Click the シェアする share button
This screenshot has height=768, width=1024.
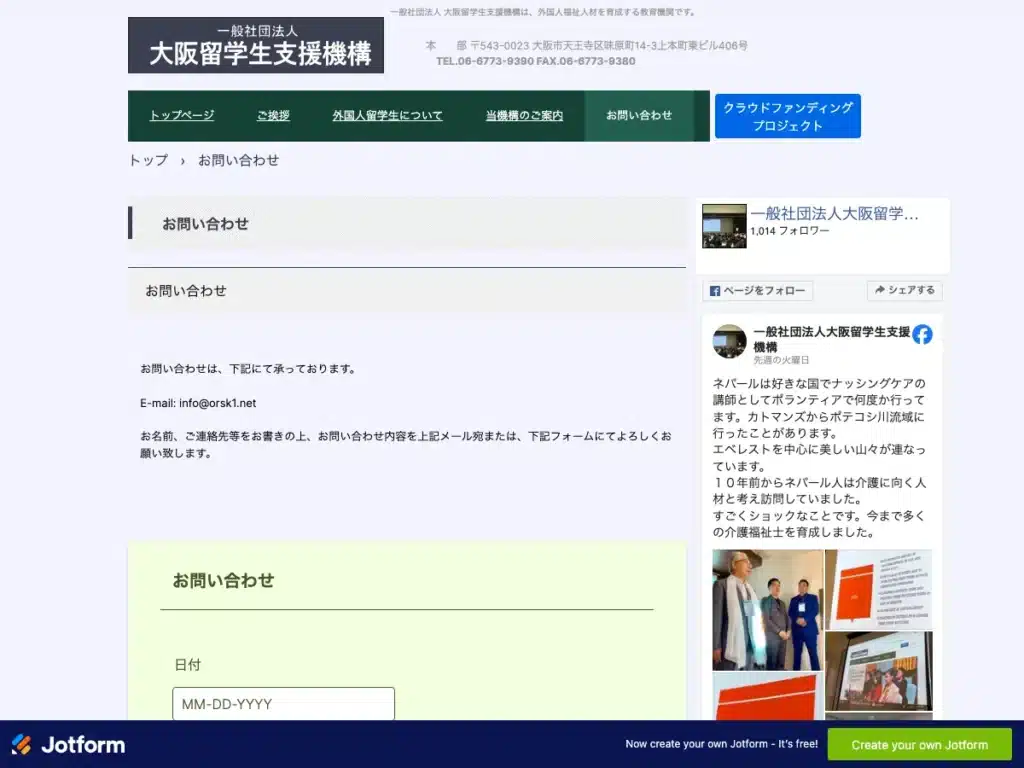904,290
